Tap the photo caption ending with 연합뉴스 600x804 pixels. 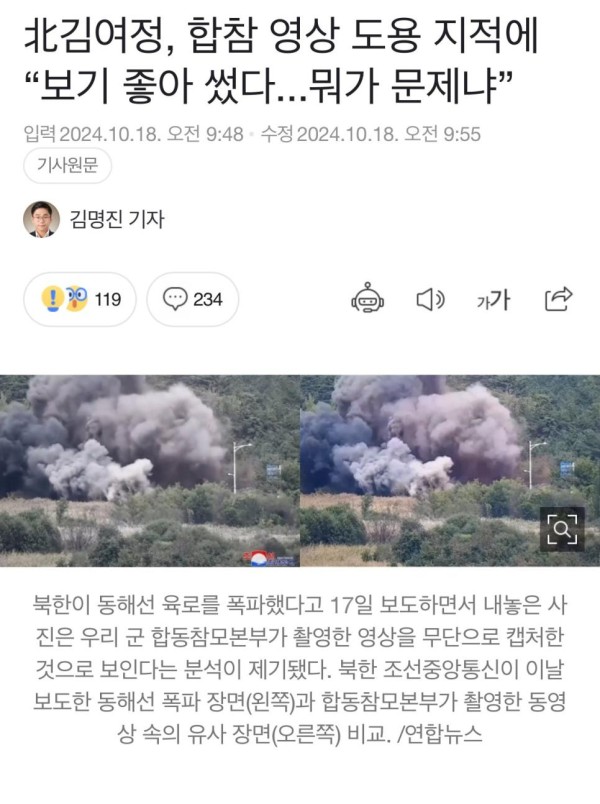(300, 670)
